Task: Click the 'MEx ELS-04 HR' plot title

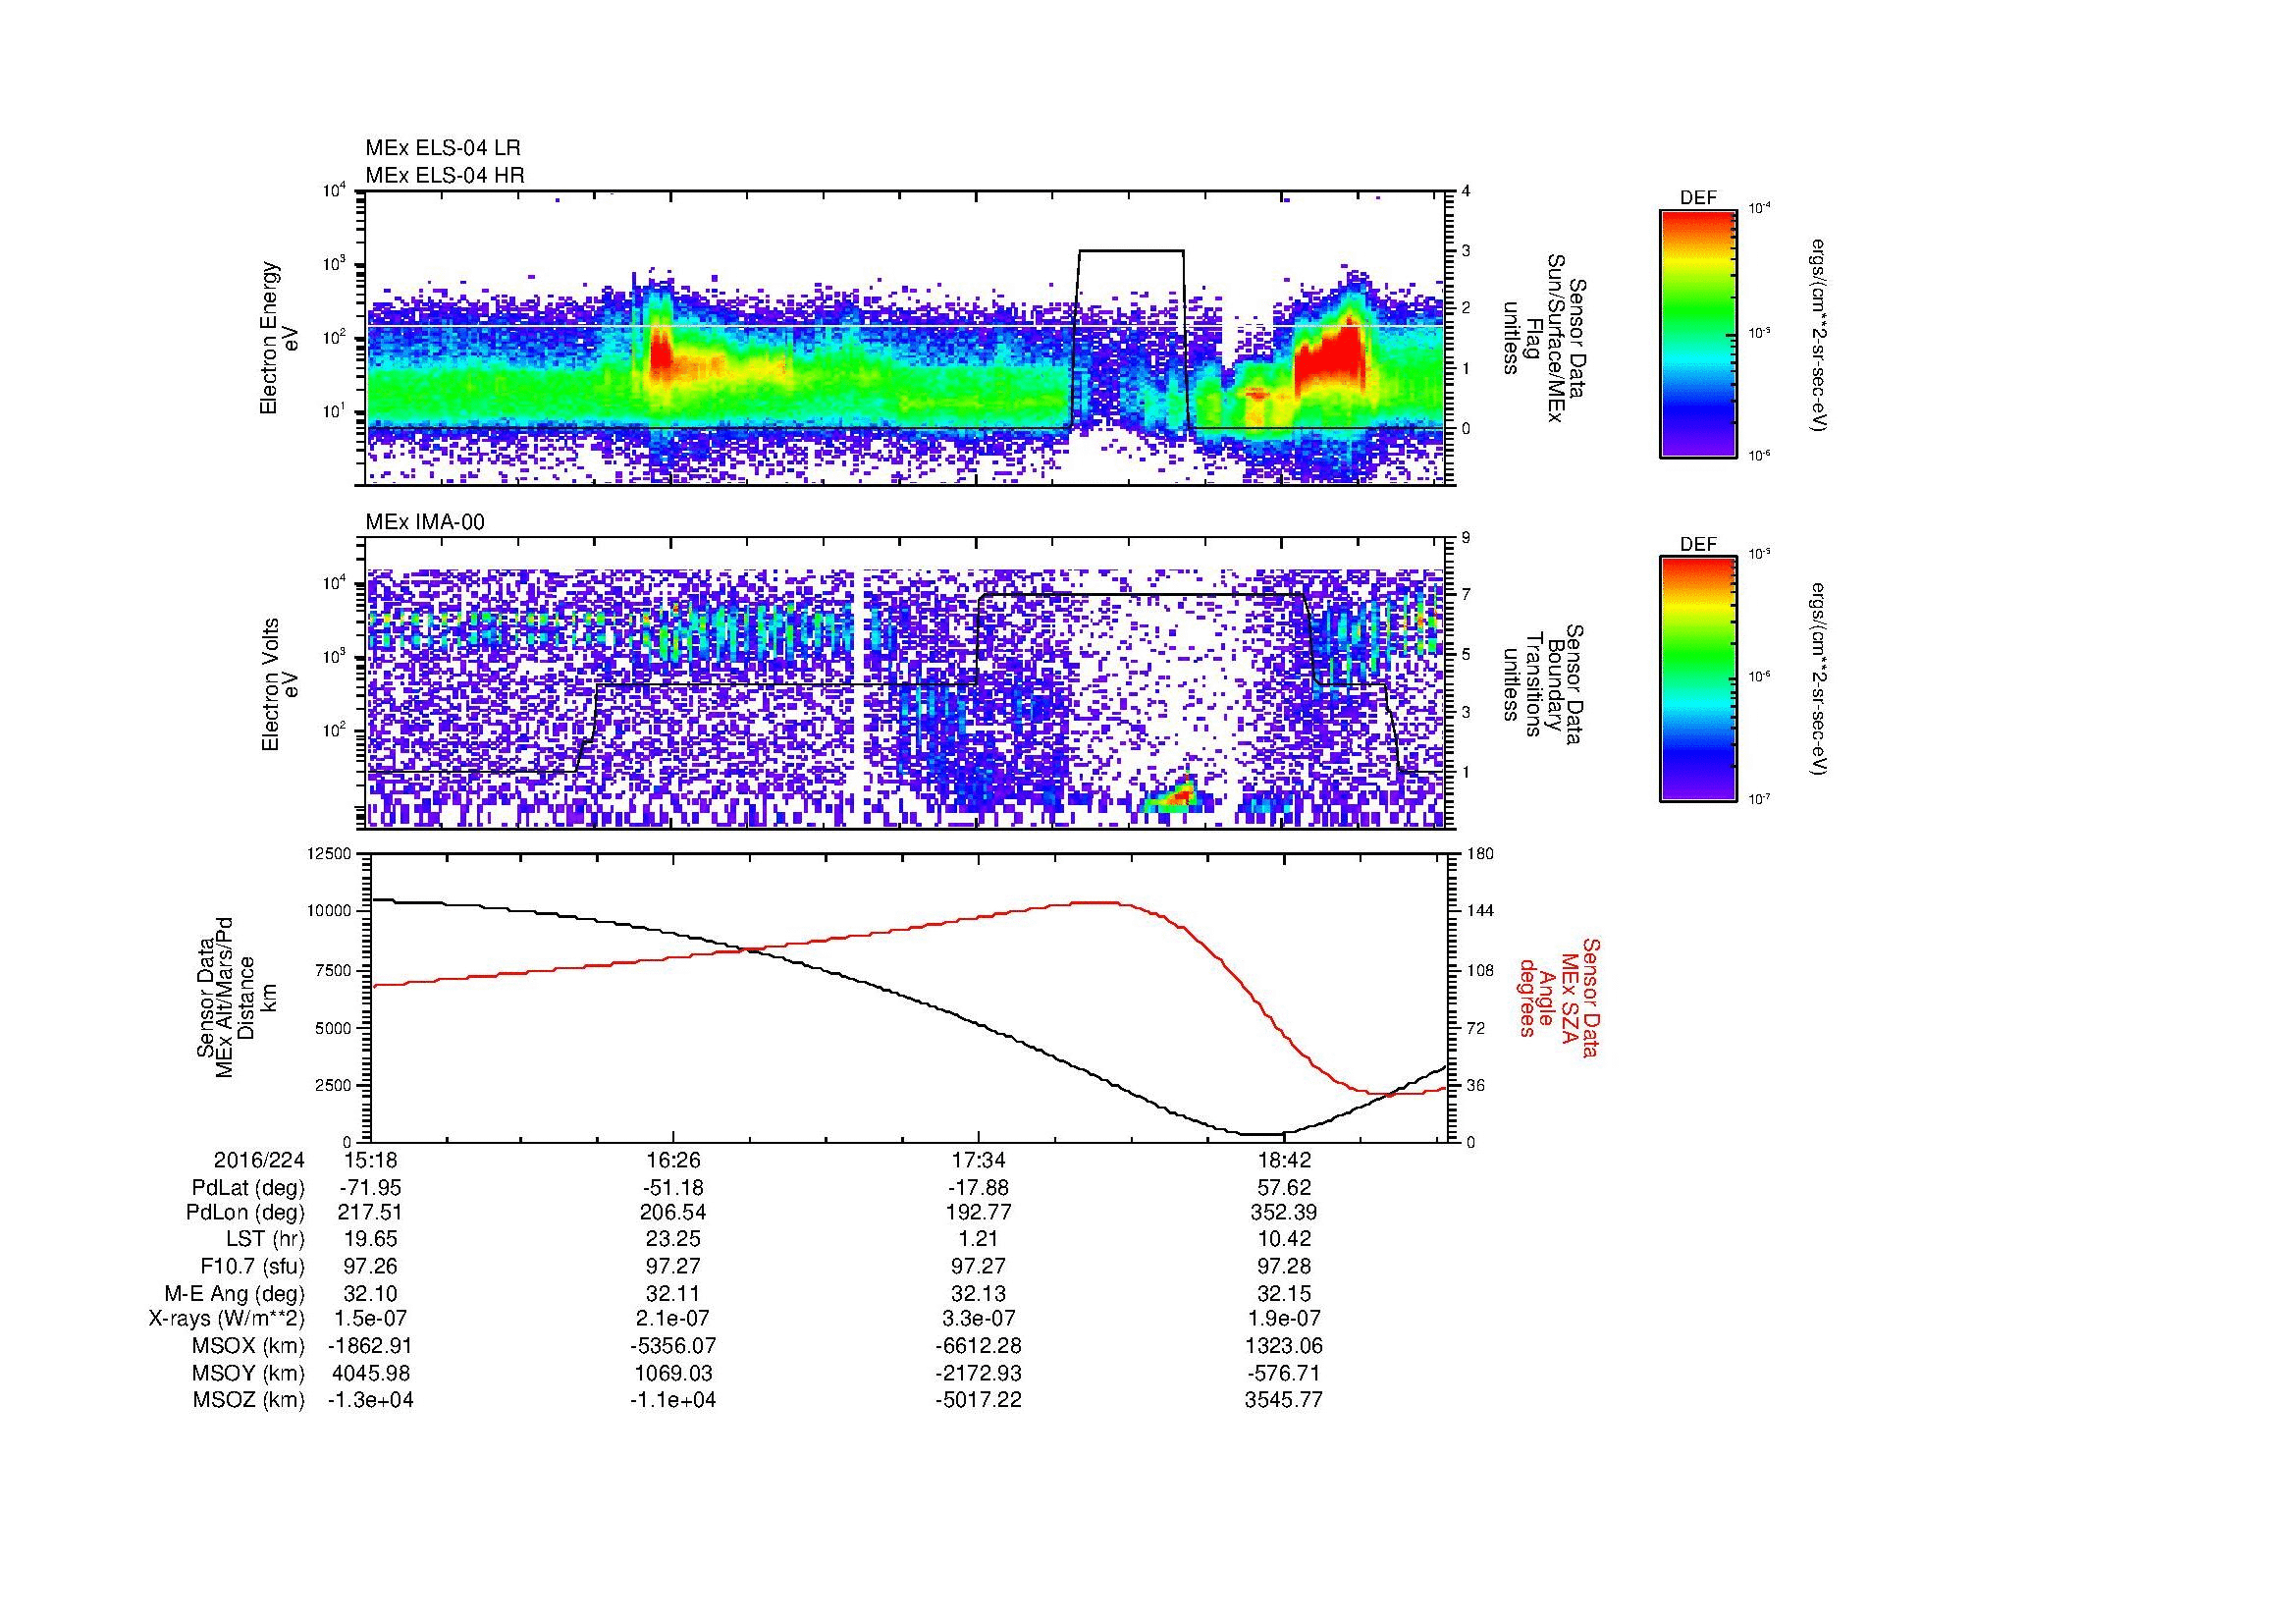Action: coord(445,175)
